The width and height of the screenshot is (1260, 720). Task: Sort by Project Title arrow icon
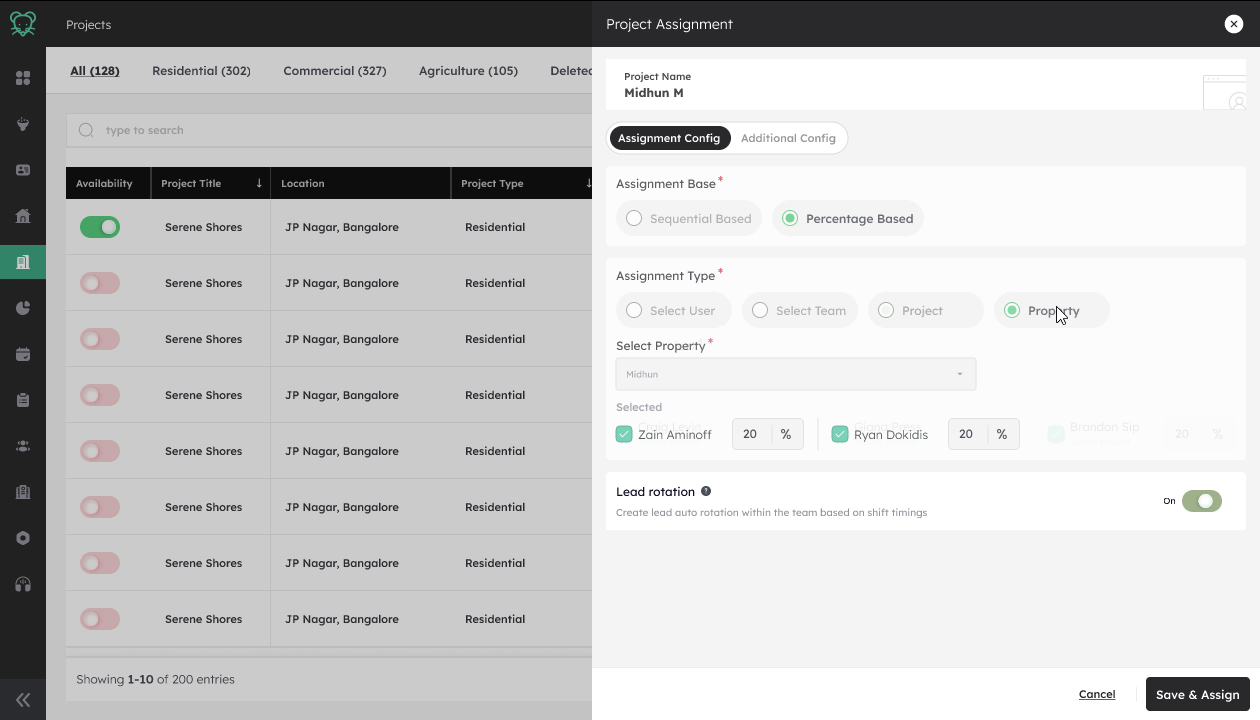[x=259, y=183]
